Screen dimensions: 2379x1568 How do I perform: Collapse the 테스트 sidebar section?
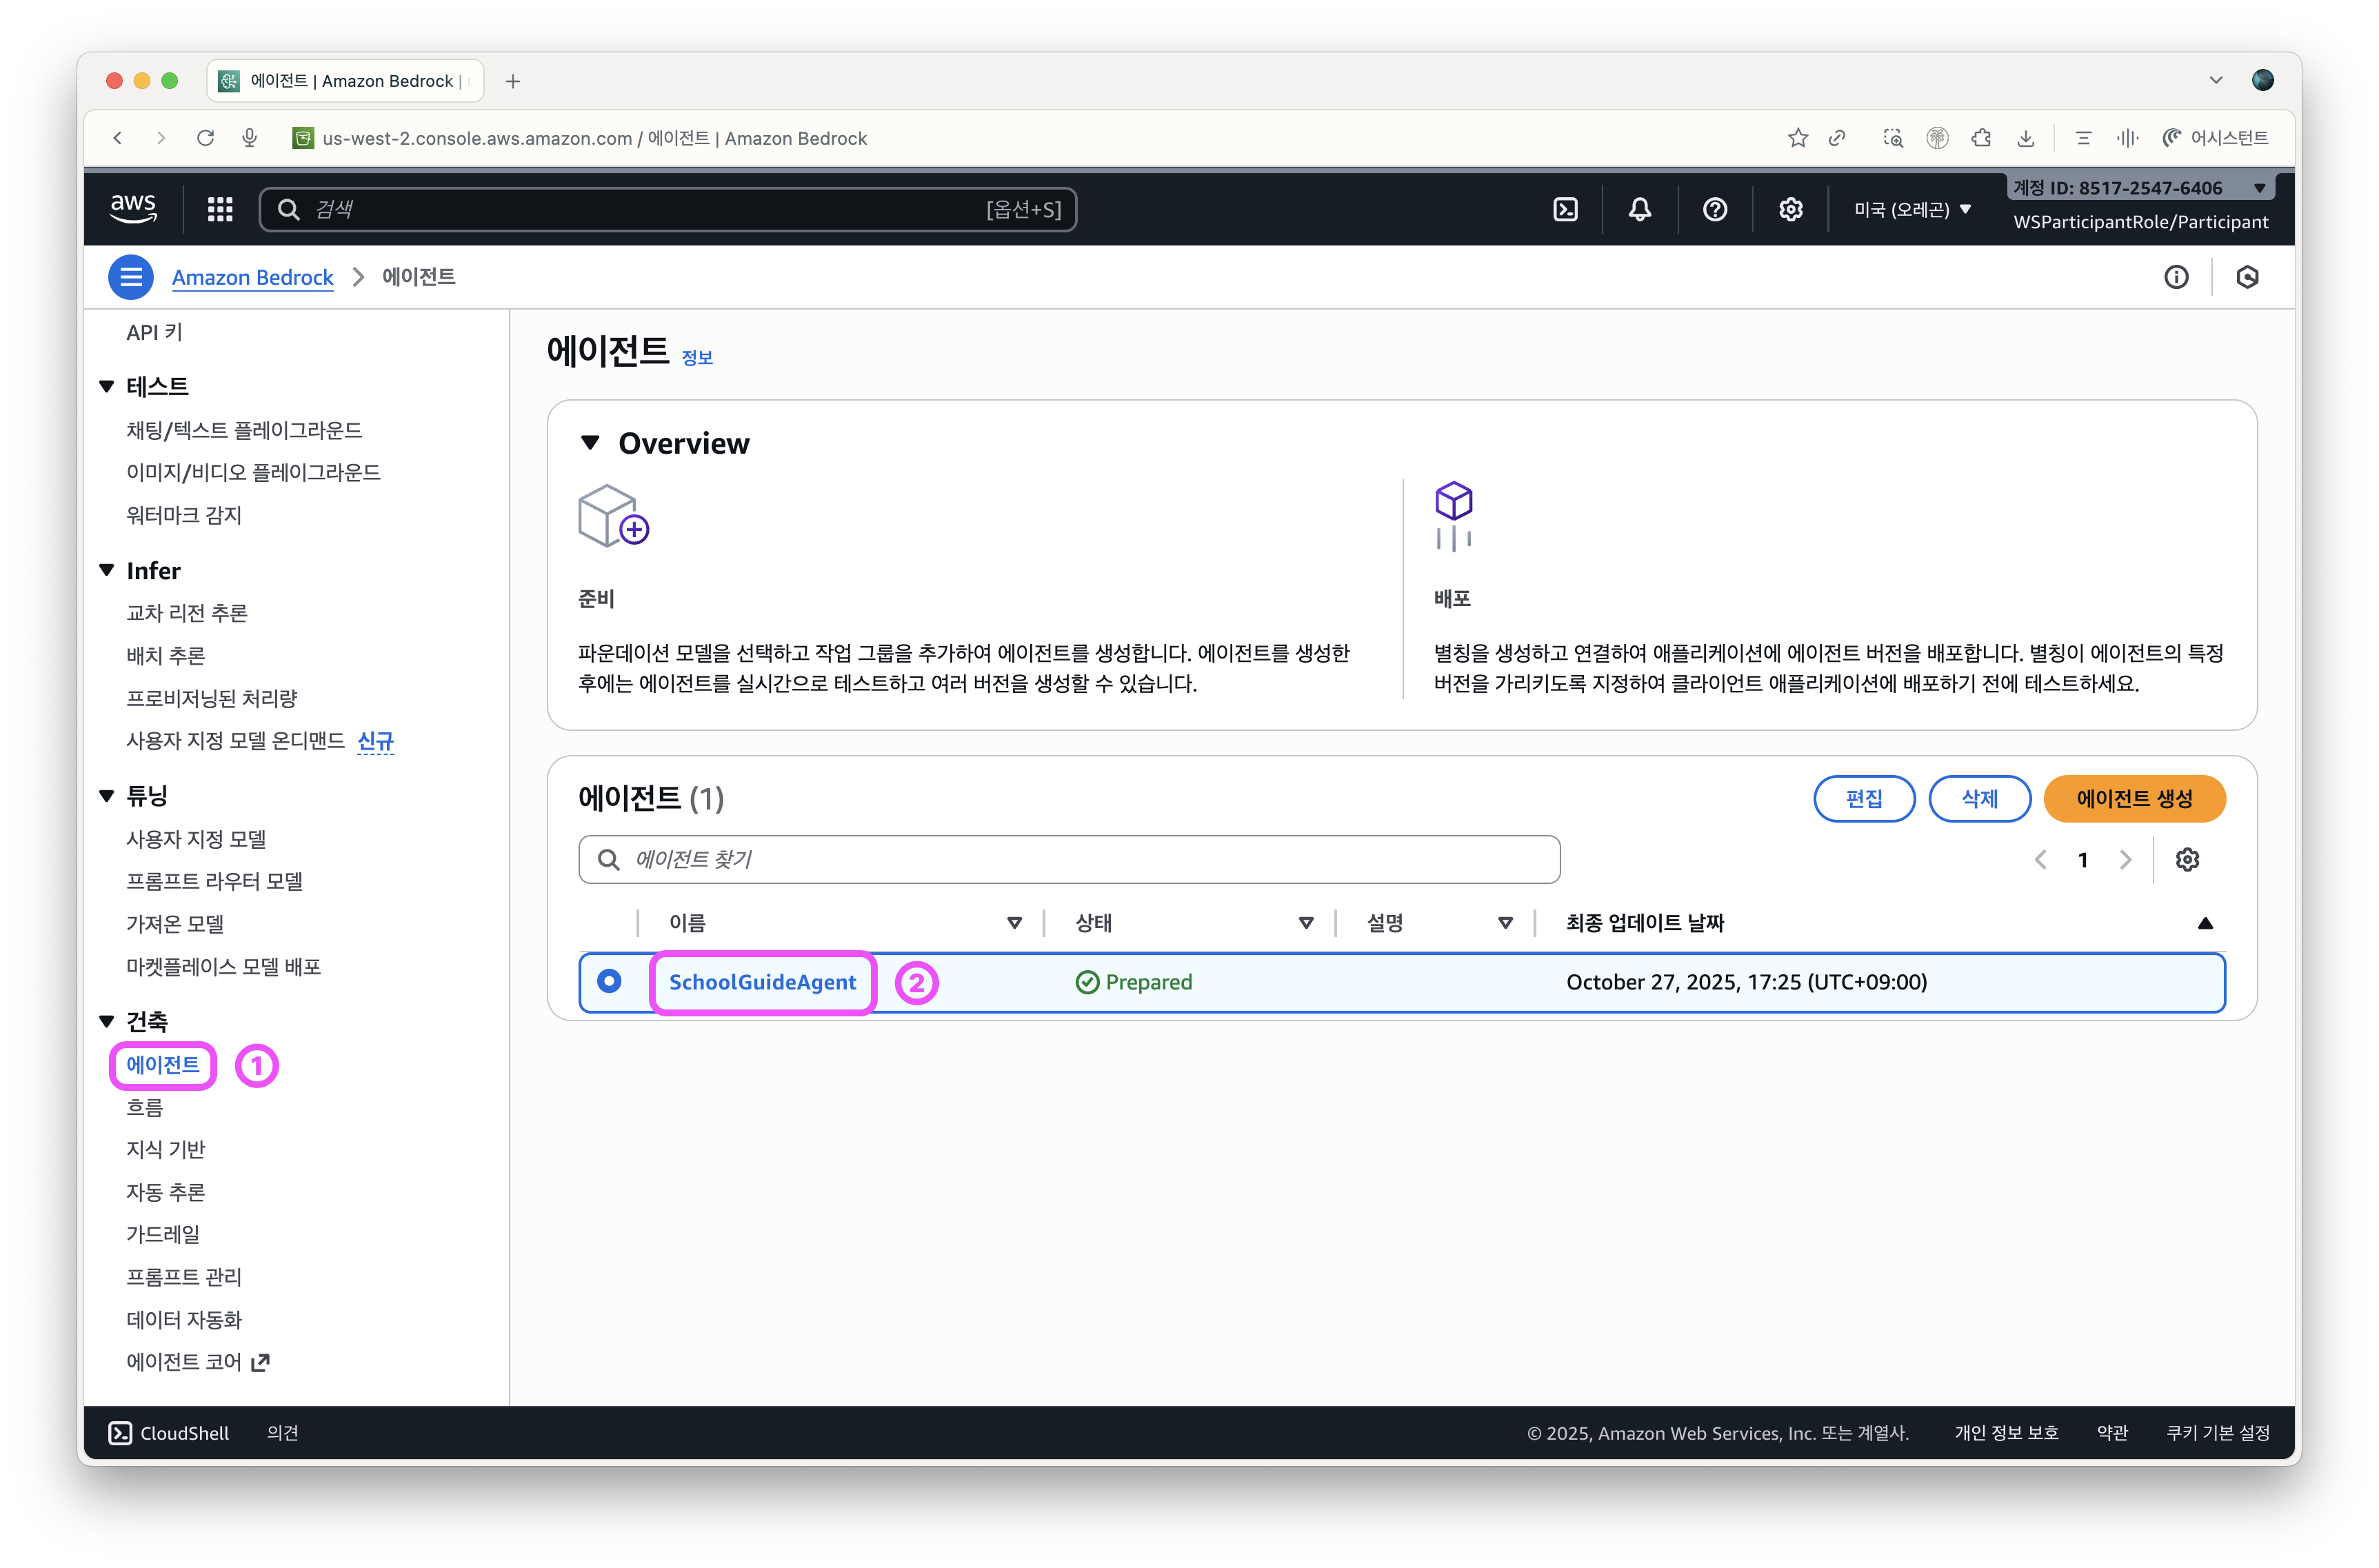click(x=107, y=386)
